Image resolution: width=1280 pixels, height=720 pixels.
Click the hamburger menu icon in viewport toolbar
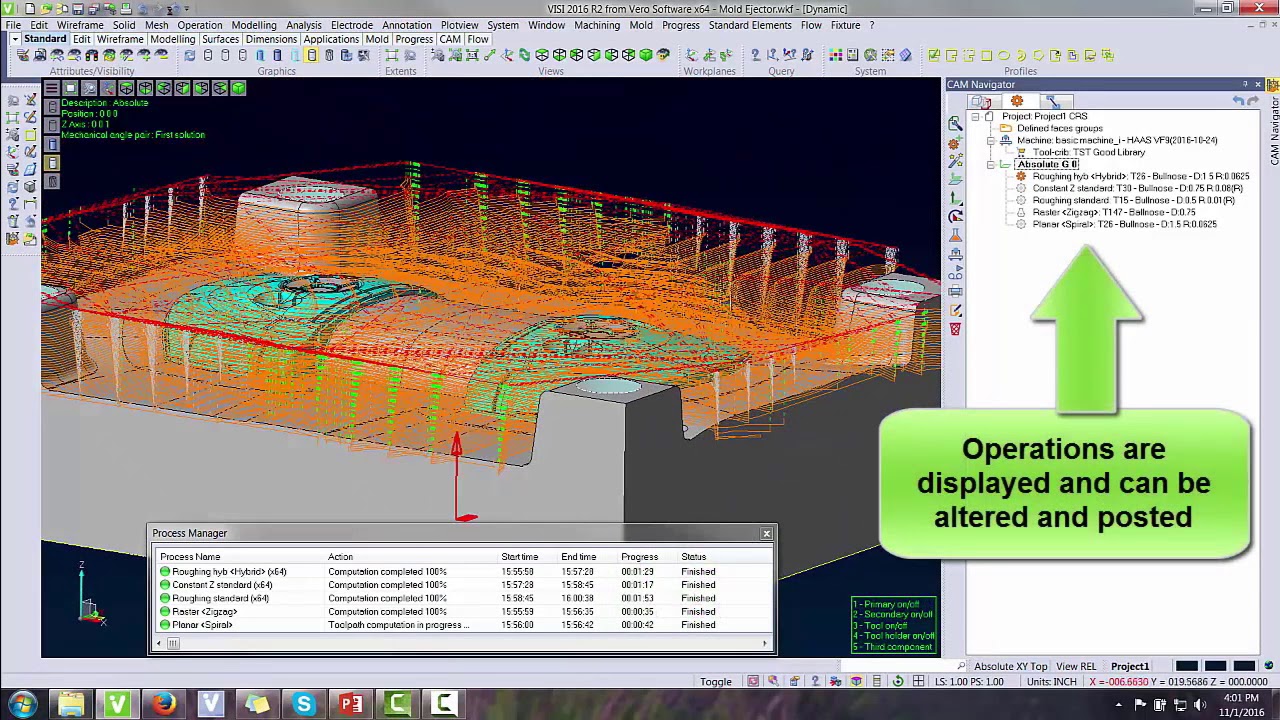(52, 88)
